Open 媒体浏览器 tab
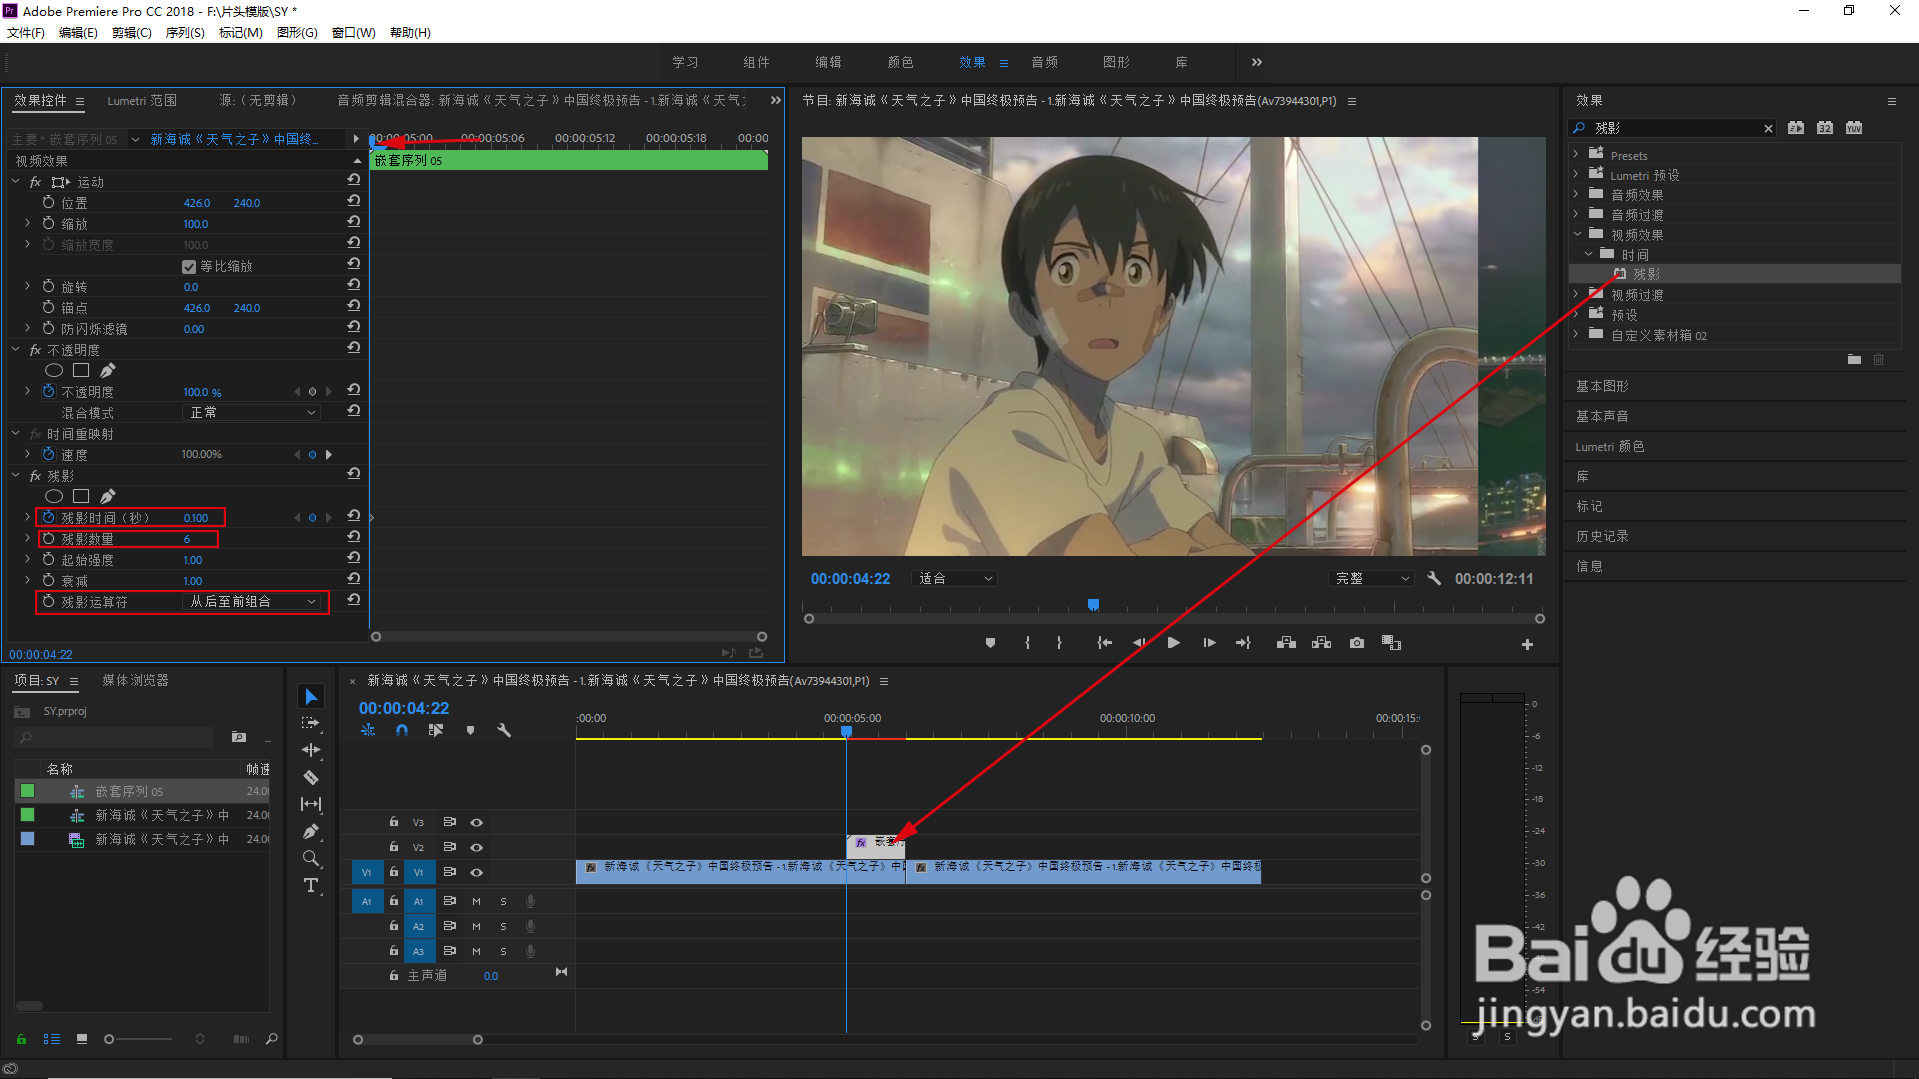Screen dimensions: 1919x1079 click(135, 680)
